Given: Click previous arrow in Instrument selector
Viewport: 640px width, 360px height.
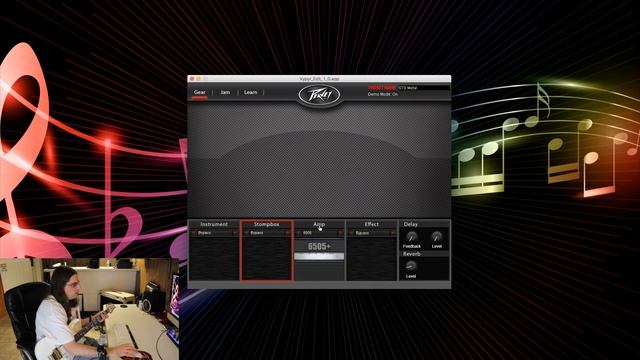Looking at the screenshot, I should tap(193, 233).
